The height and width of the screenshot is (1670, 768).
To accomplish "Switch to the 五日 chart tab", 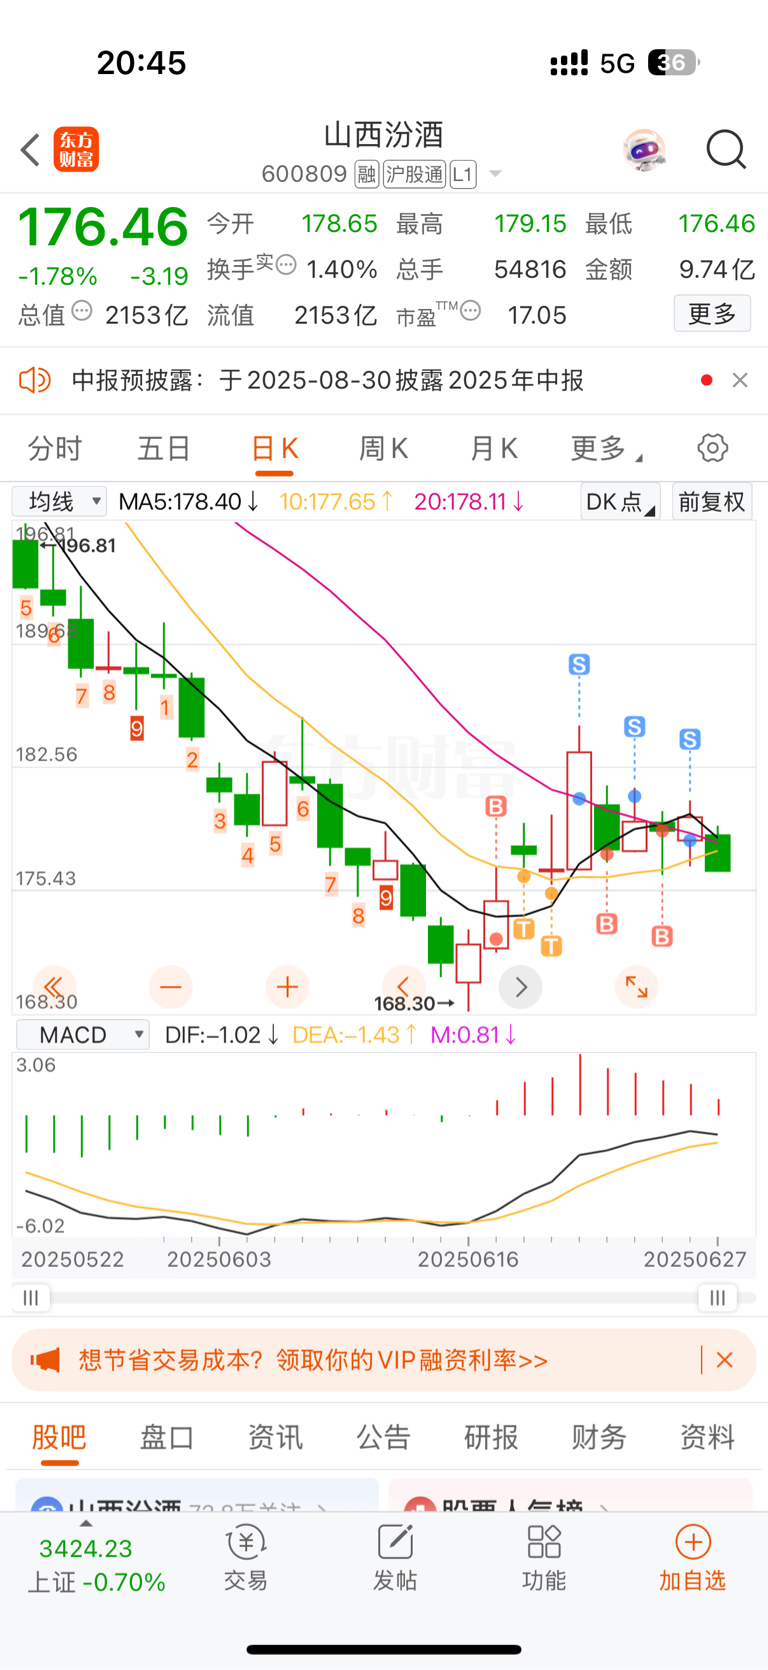I will pyautogui.click(x=164, y=448).
